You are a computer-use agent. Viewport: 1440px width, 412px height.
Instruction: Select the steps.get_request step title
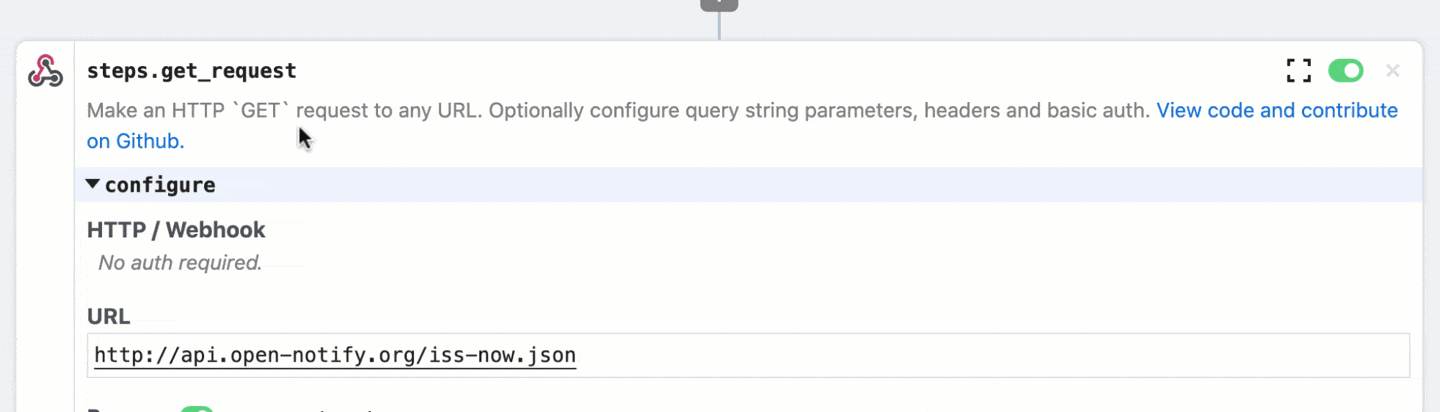point(191,71)
